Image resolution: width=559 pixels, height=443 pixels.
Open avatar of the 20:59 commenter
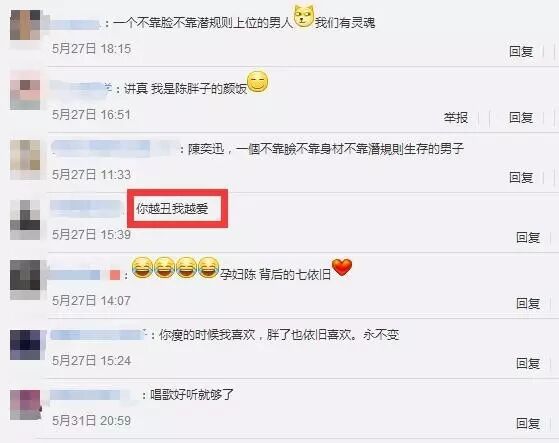[x=25, y=405]
